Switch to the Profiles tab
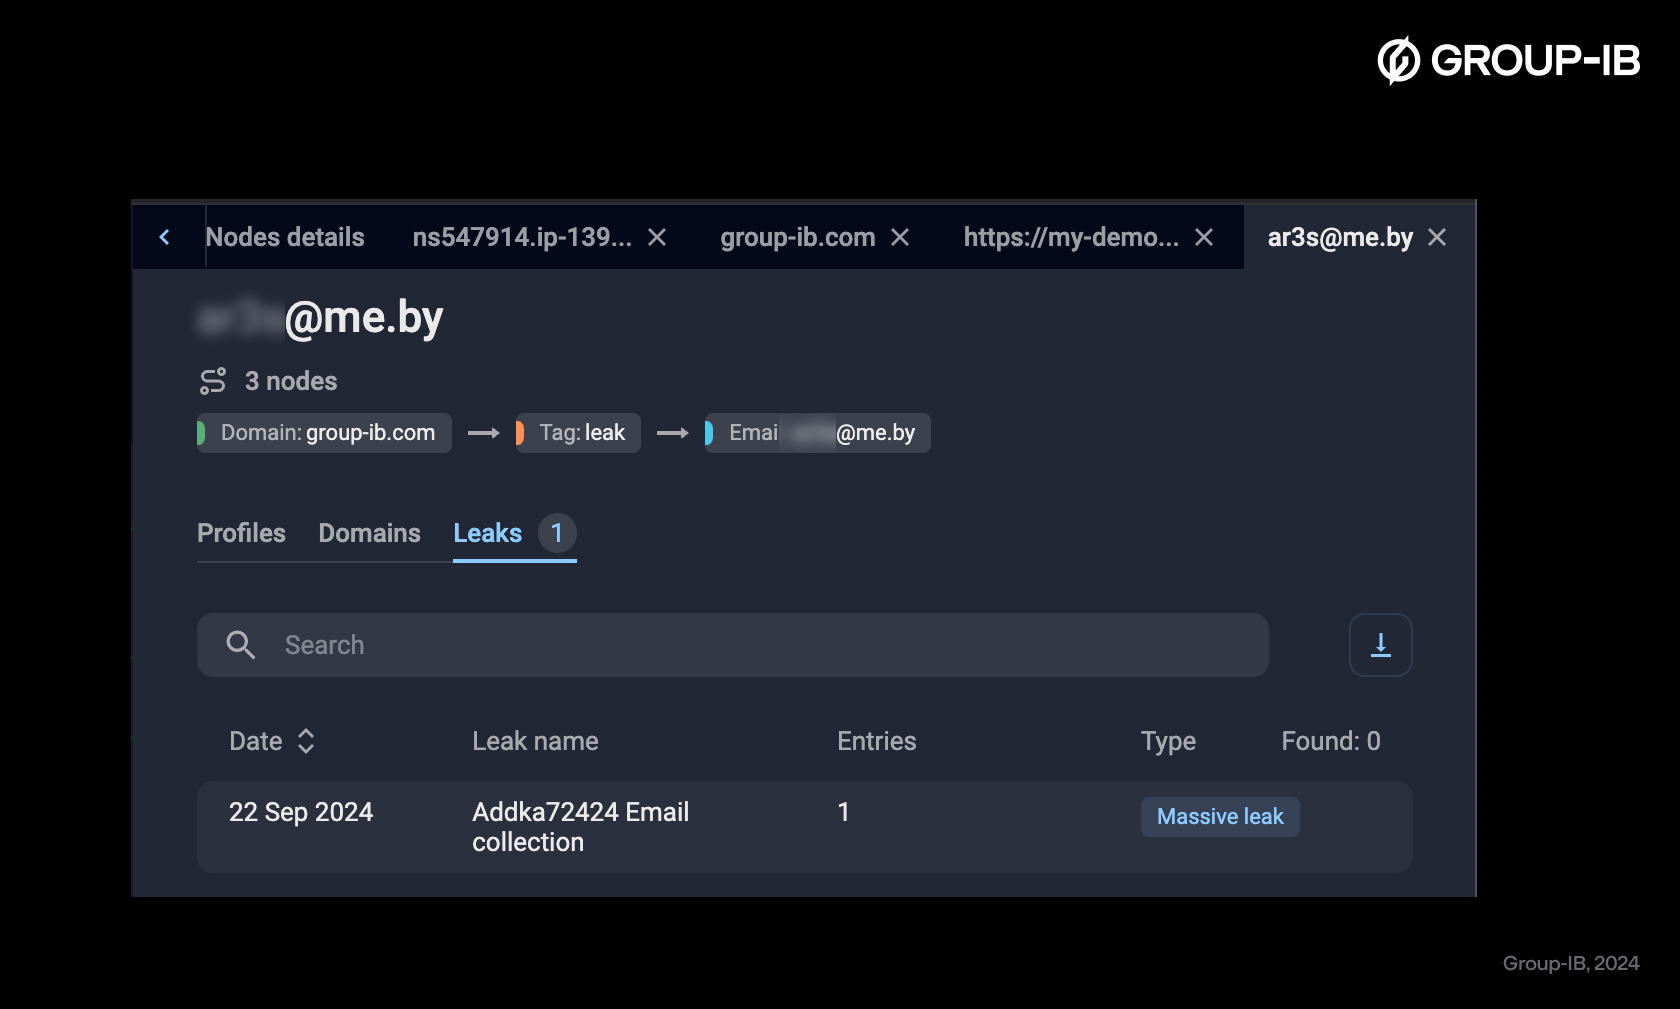Image resolution: width=1680 pixels, height=1009 pixels. [x=241, y=533]
